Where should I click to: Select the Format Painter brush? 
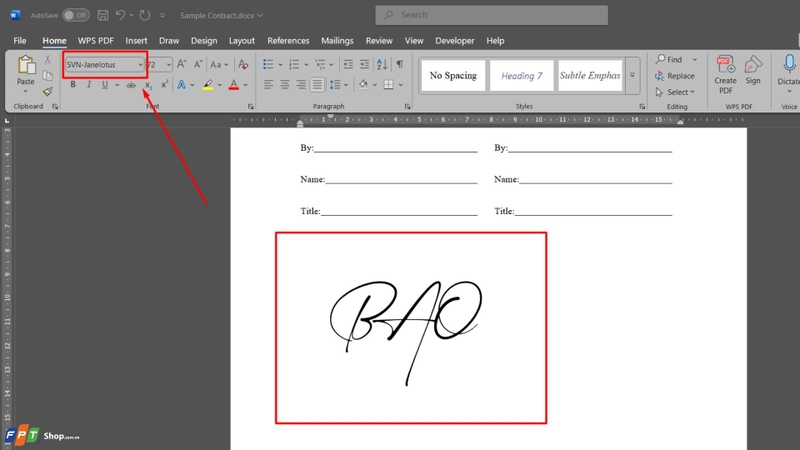47,92
